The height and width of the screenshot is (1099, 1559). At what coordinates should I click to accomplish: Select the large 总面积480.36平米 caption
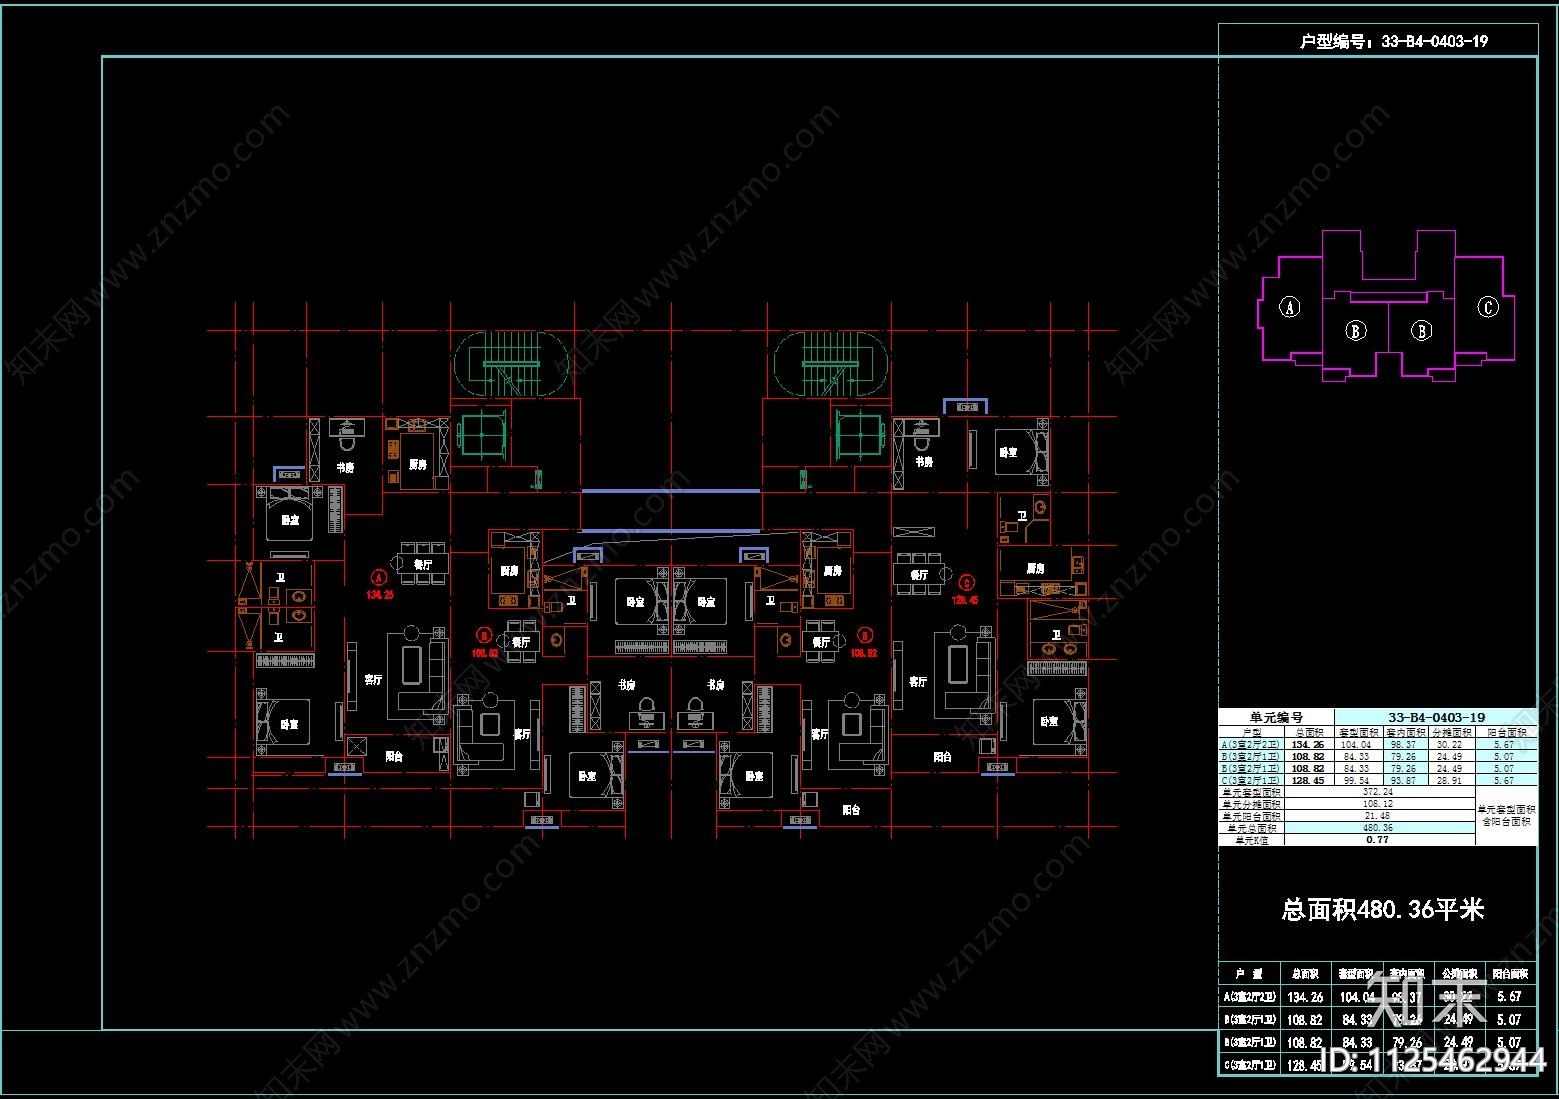click(x=1383, y=909)
